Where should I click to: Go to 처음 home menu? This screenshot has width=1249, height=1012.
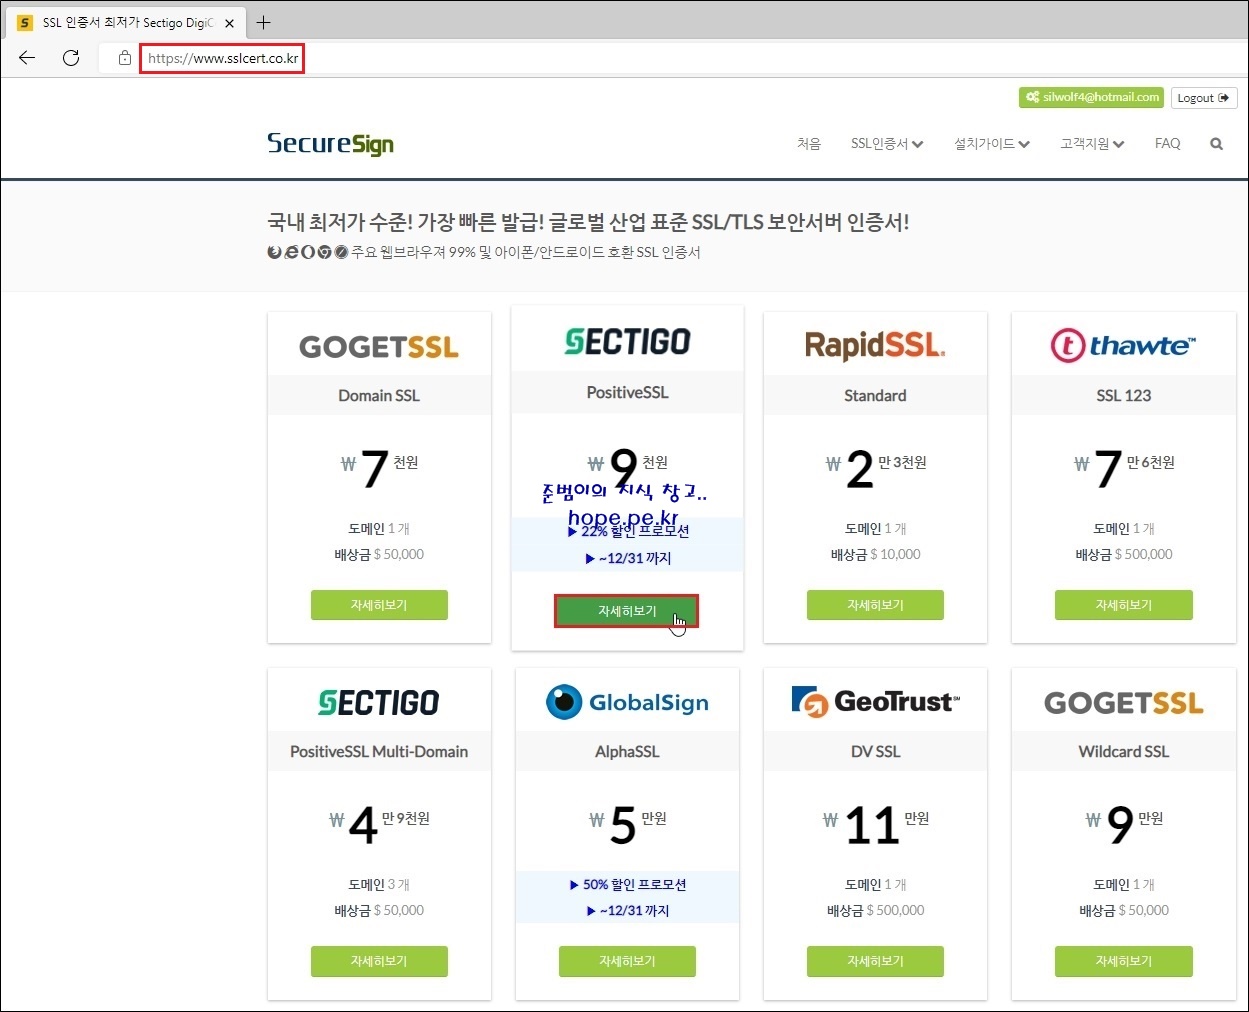click(x=809, y=144)
